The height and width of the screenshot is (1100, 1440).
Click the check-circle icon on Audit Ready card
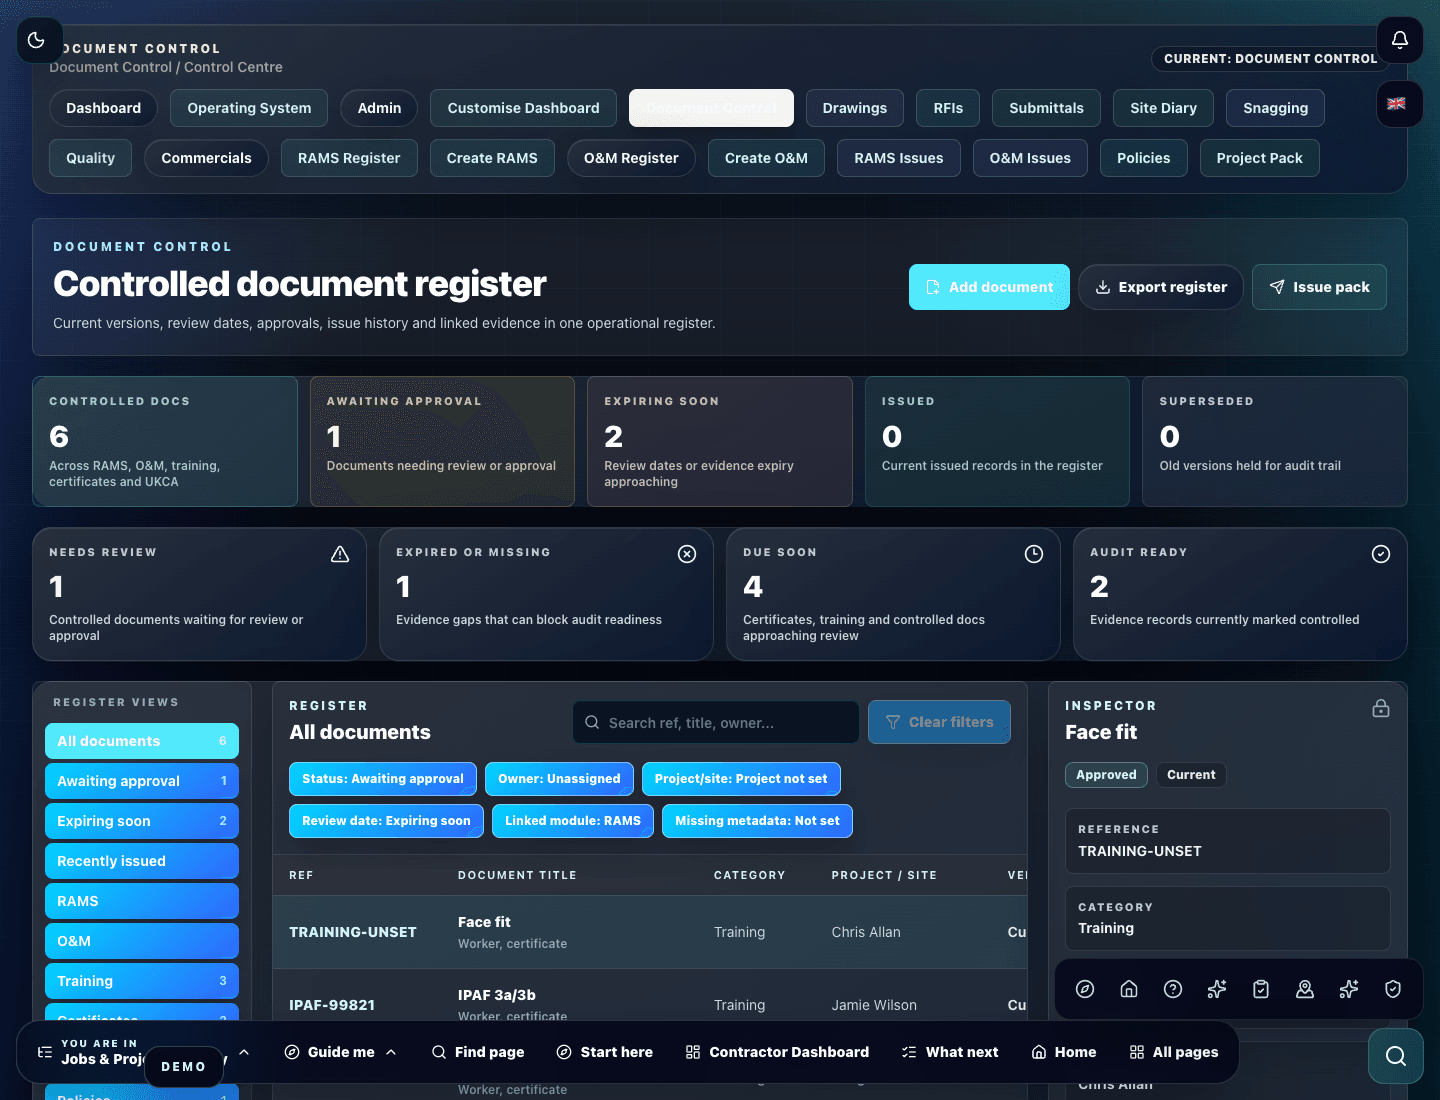[x=1381, y=554]
